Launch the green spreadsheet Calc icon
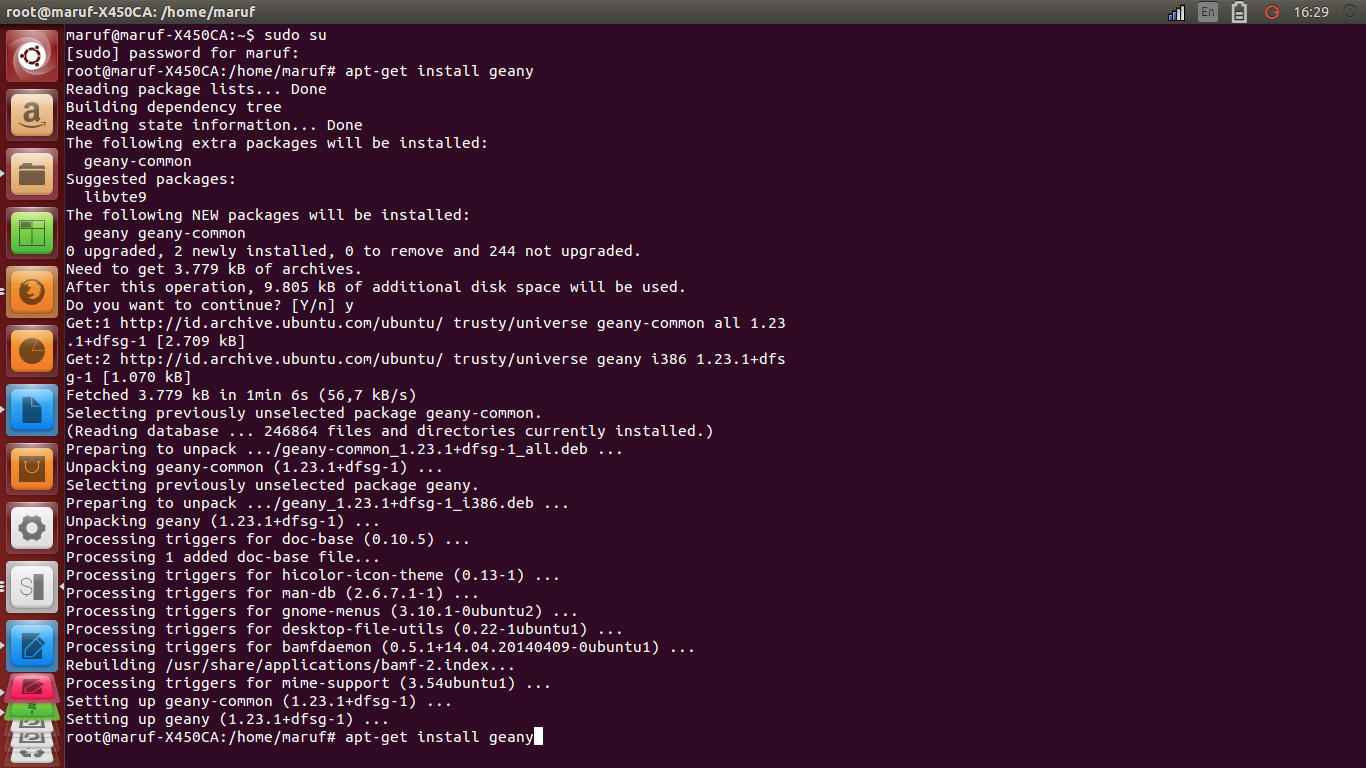 click(32, 233)
